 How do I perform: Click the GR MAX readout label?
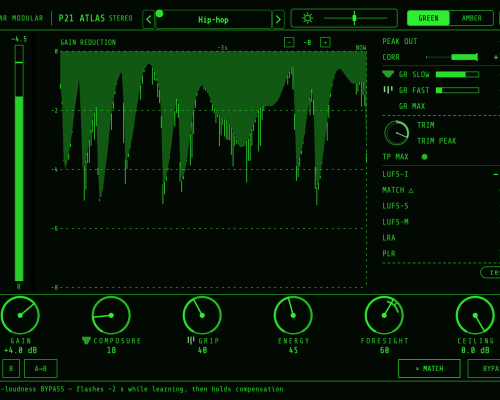pos(412,106)
